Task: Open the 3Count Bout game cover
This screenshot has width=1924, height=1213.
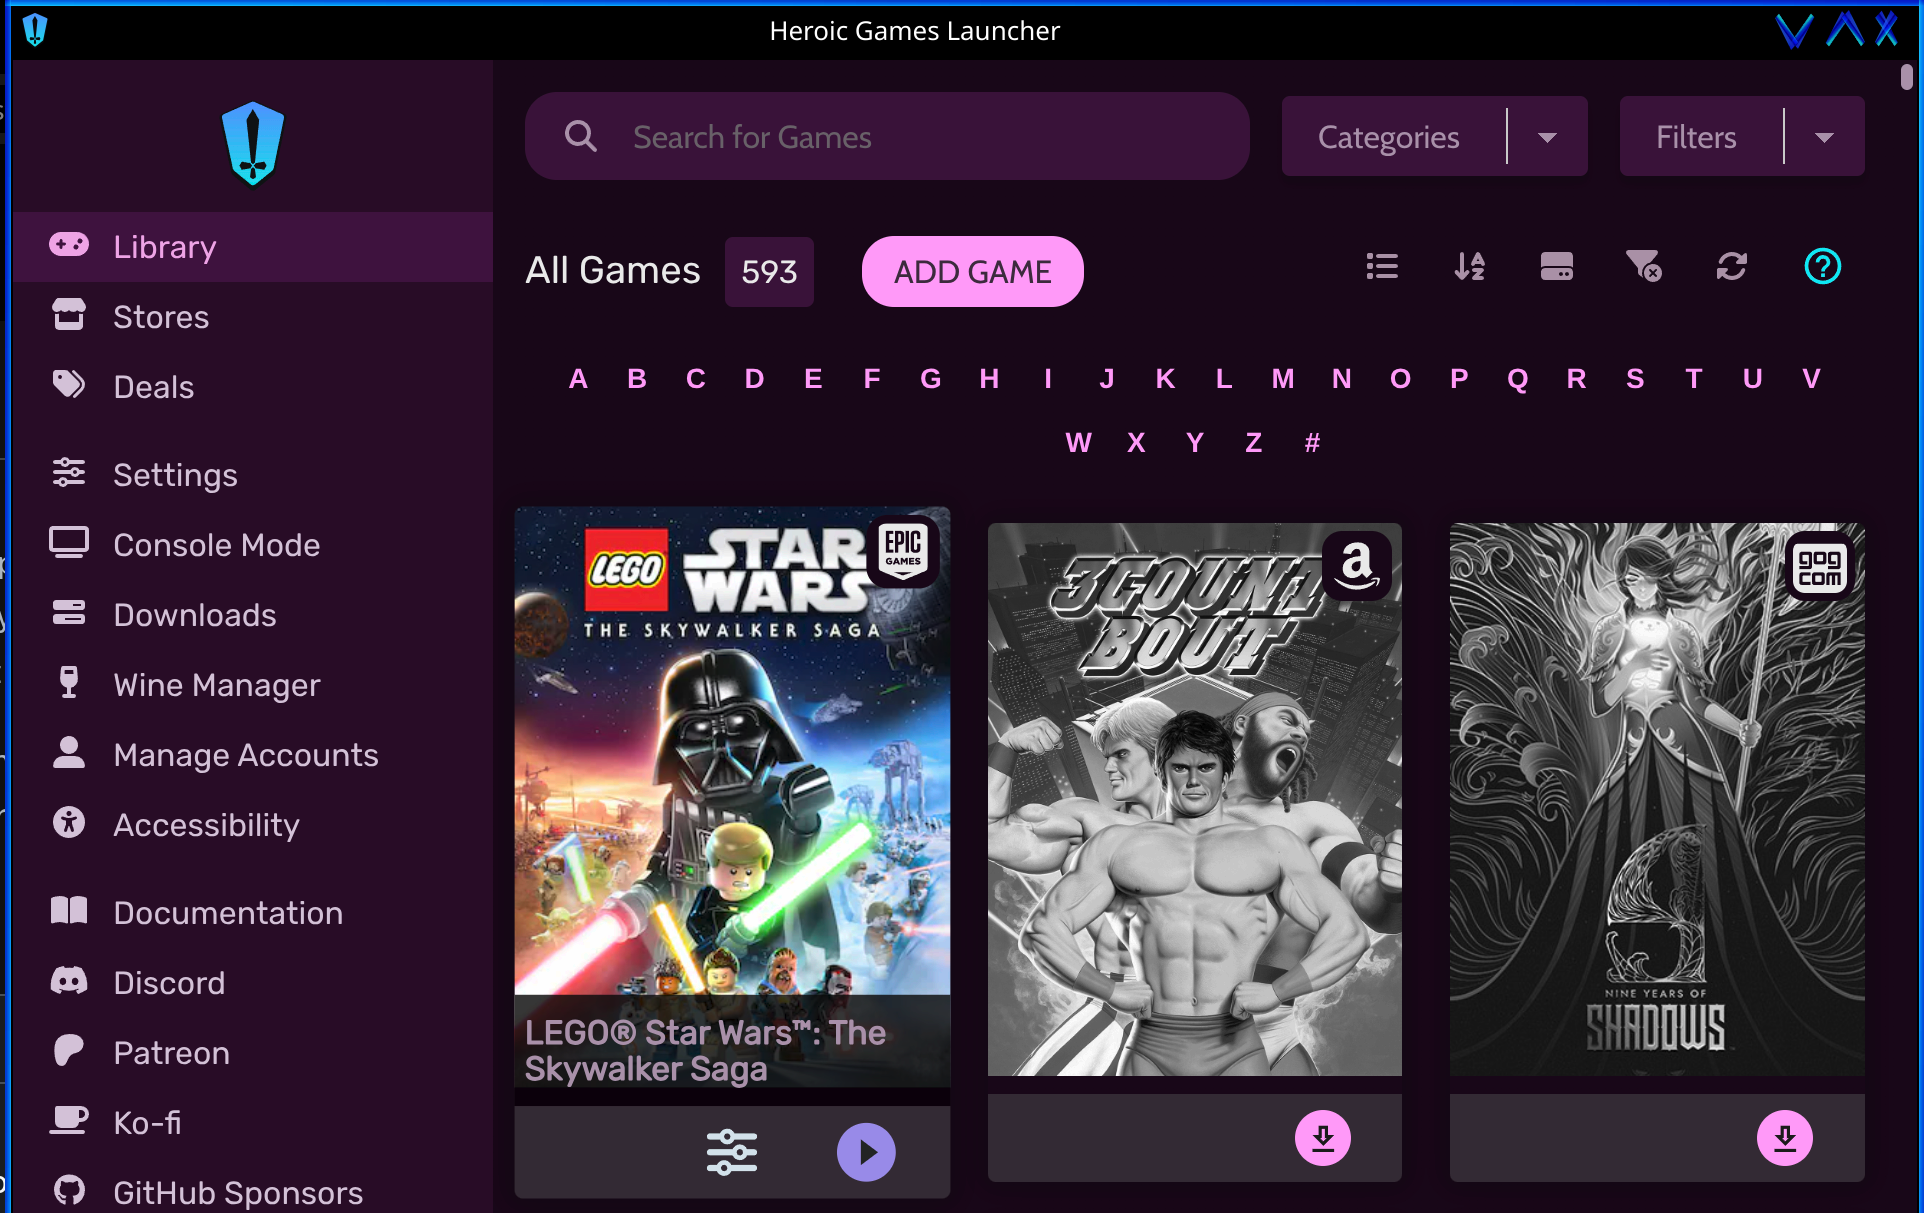Action: coord(1195,799)
